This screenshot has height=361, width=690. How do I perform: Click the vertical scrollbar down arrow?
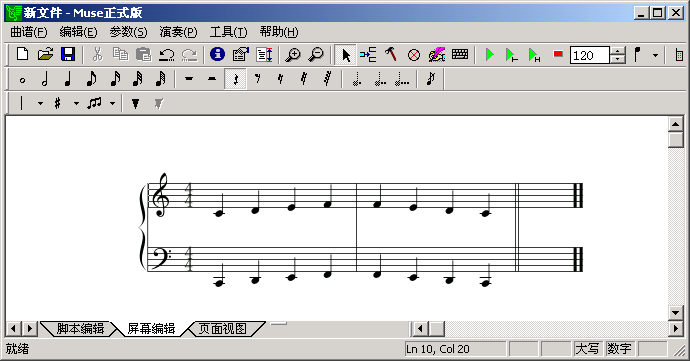pyautogui.click(x=675, y=313)
